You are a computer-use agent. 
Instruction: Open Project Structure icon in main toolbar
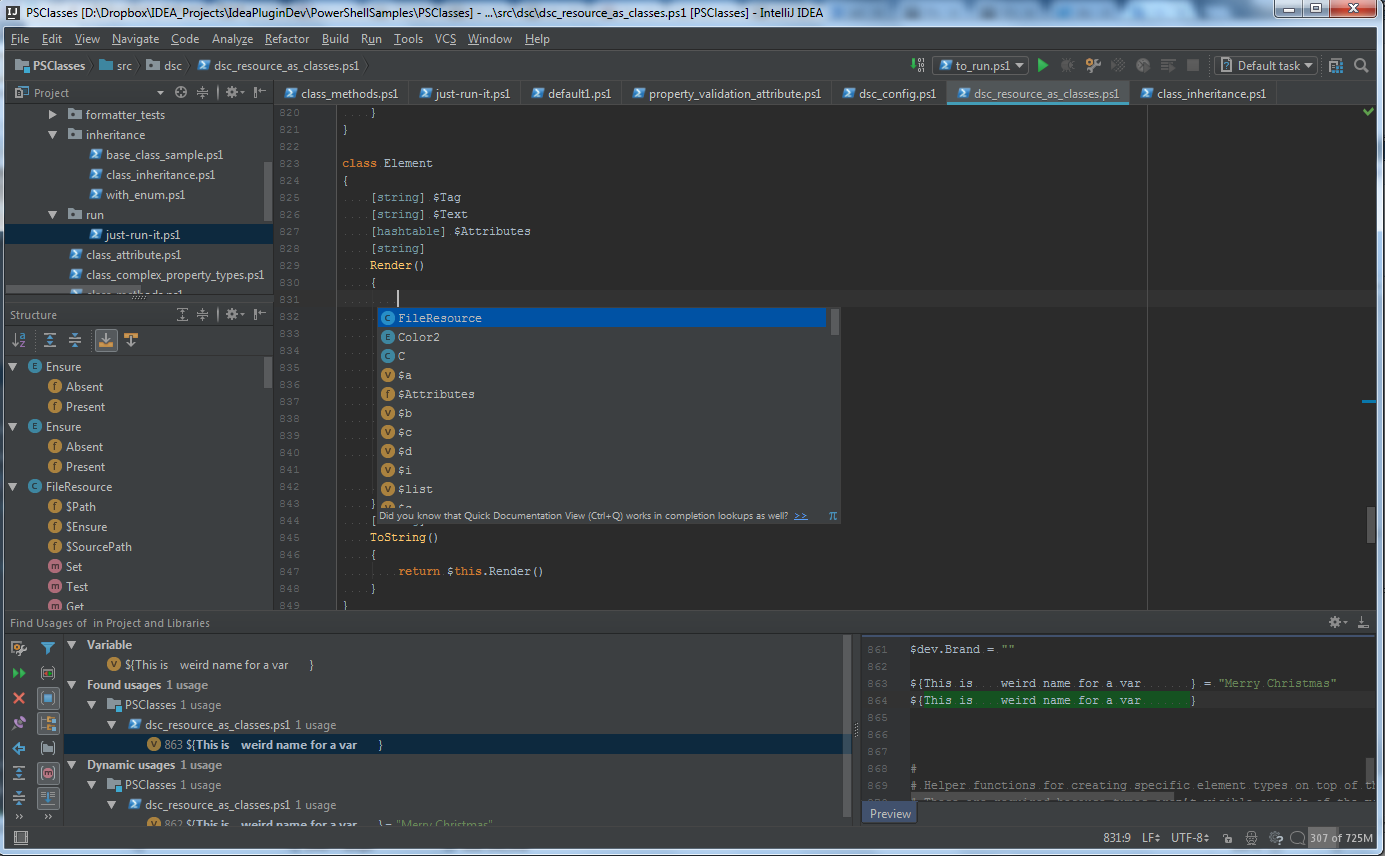click(x=1336, y=65)
